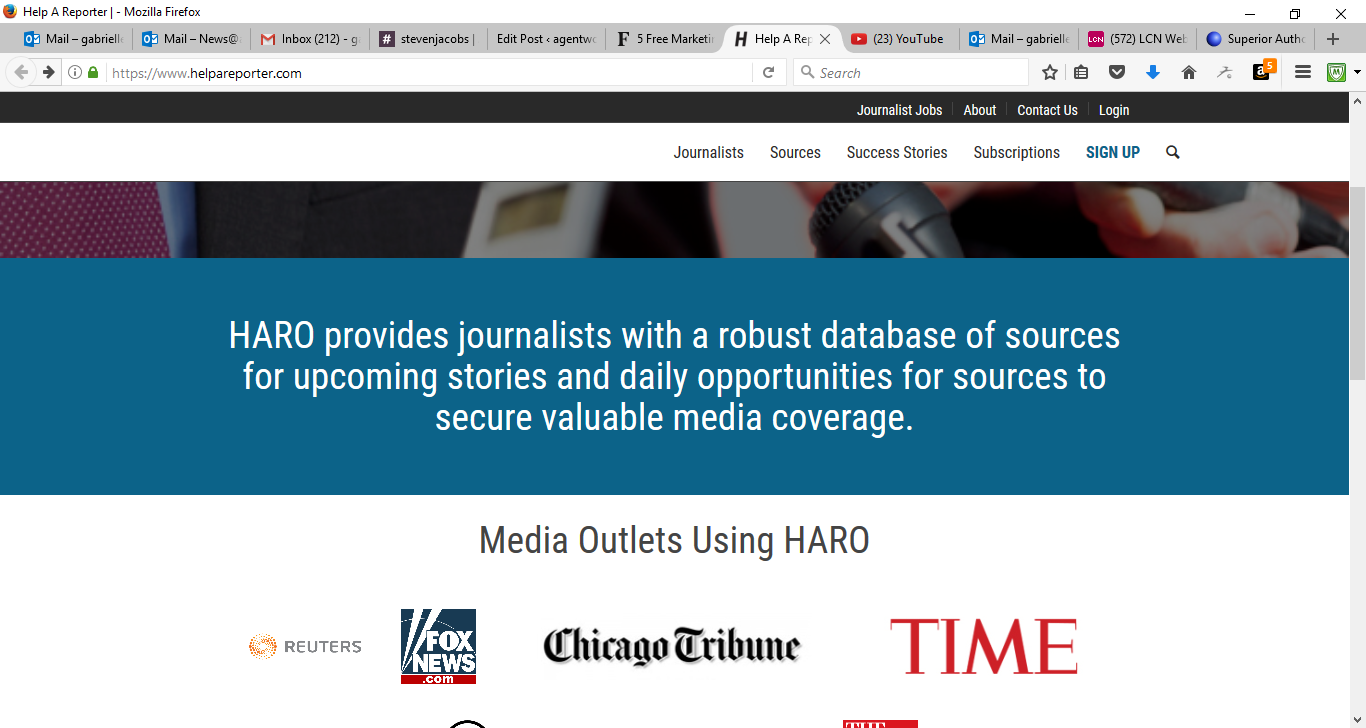Image resolution: width=1366 pixels, height=728 pixels.
Task: Switch to the stevenjacobs Slack tab
Action: click(427, 39)
